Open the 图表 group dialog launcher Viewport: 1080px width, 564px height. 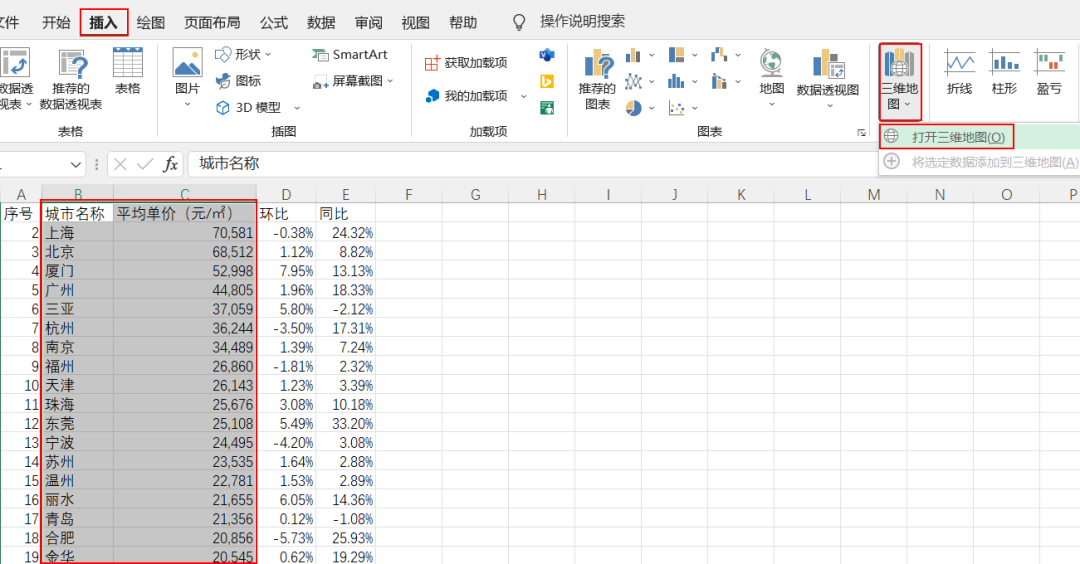861,132
